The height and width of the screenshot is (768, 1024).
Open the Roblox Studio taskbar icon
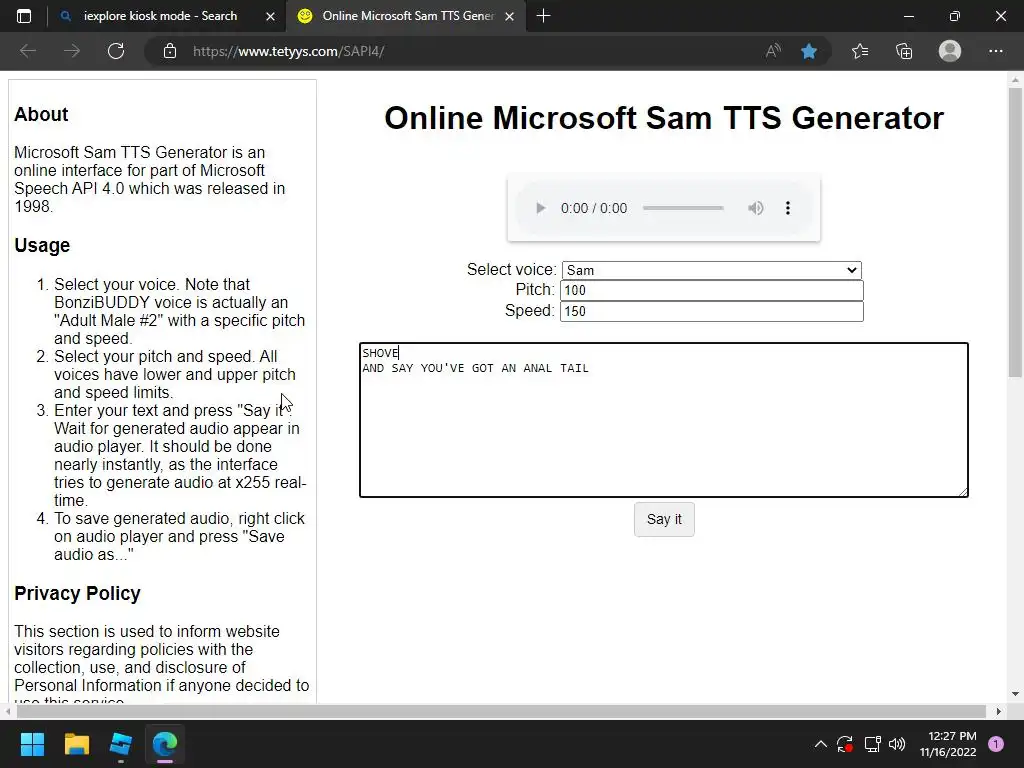pos(121,744)
